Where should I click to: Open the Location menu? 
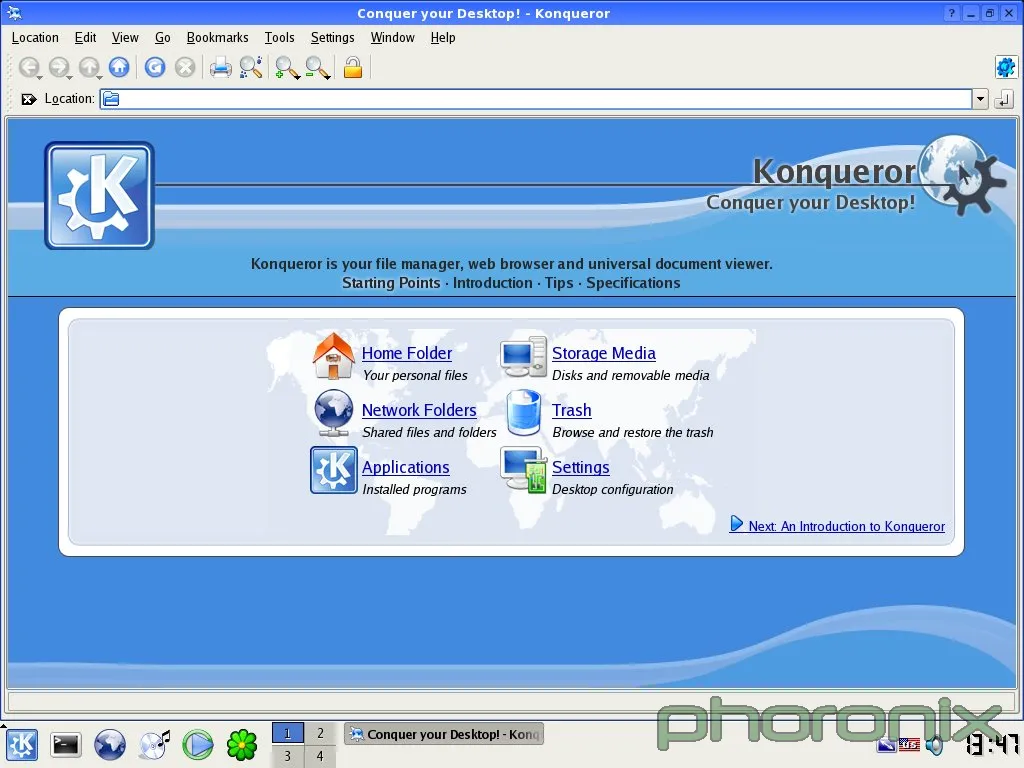pos(35,38)
